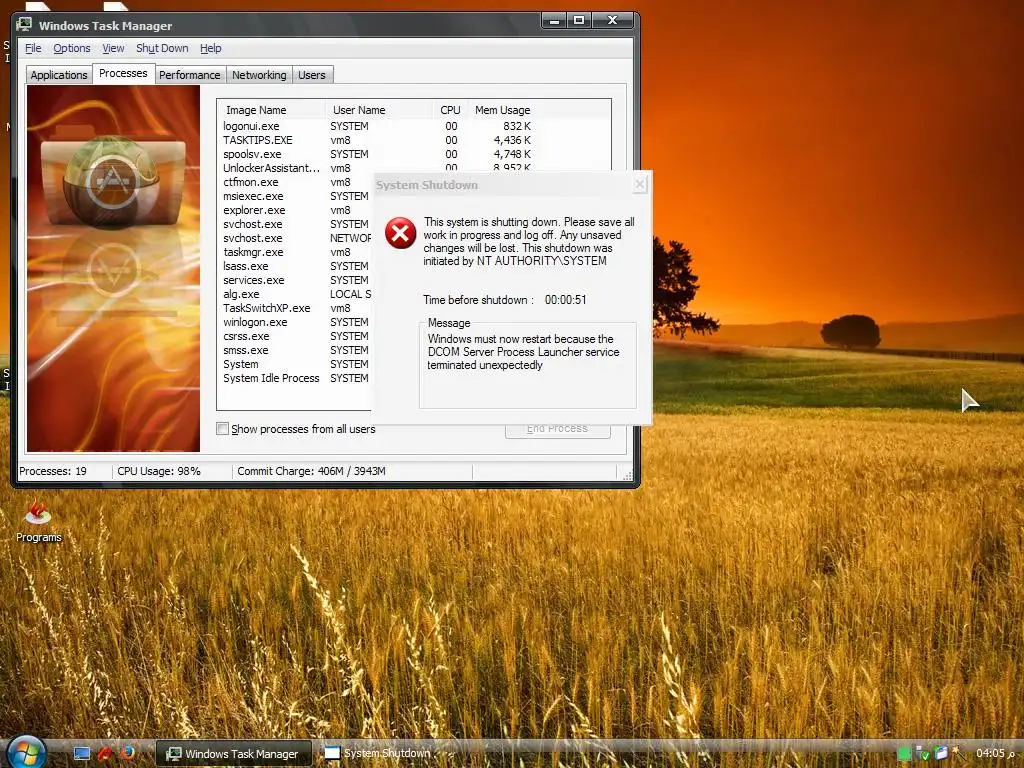Click the Task Manager resize grip

point(628,476)
